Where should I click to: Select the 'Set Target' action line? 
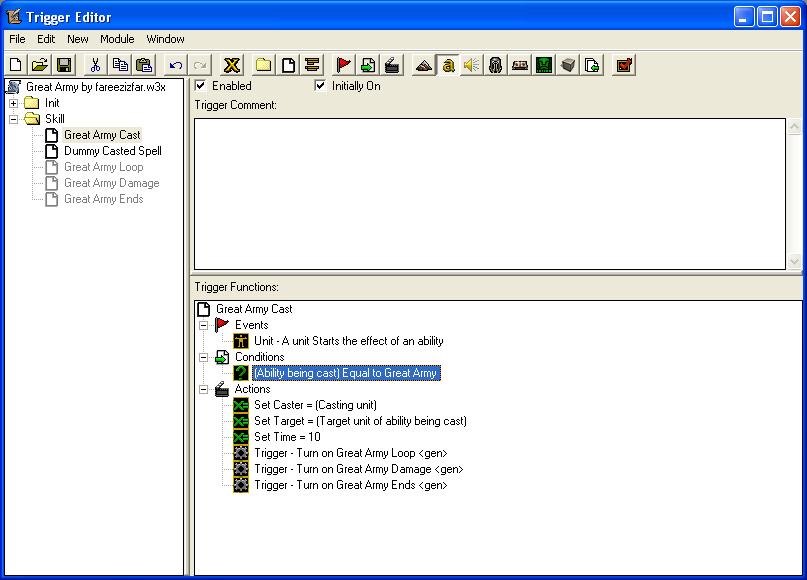(x=360, y=421)
